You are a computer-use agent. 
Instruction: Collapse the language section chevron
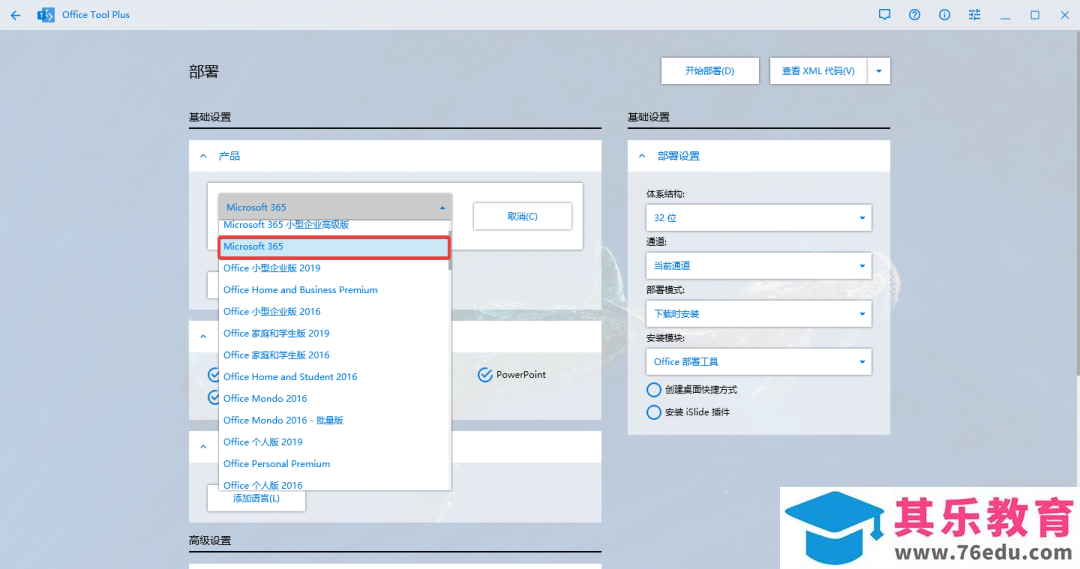[203, 447]
